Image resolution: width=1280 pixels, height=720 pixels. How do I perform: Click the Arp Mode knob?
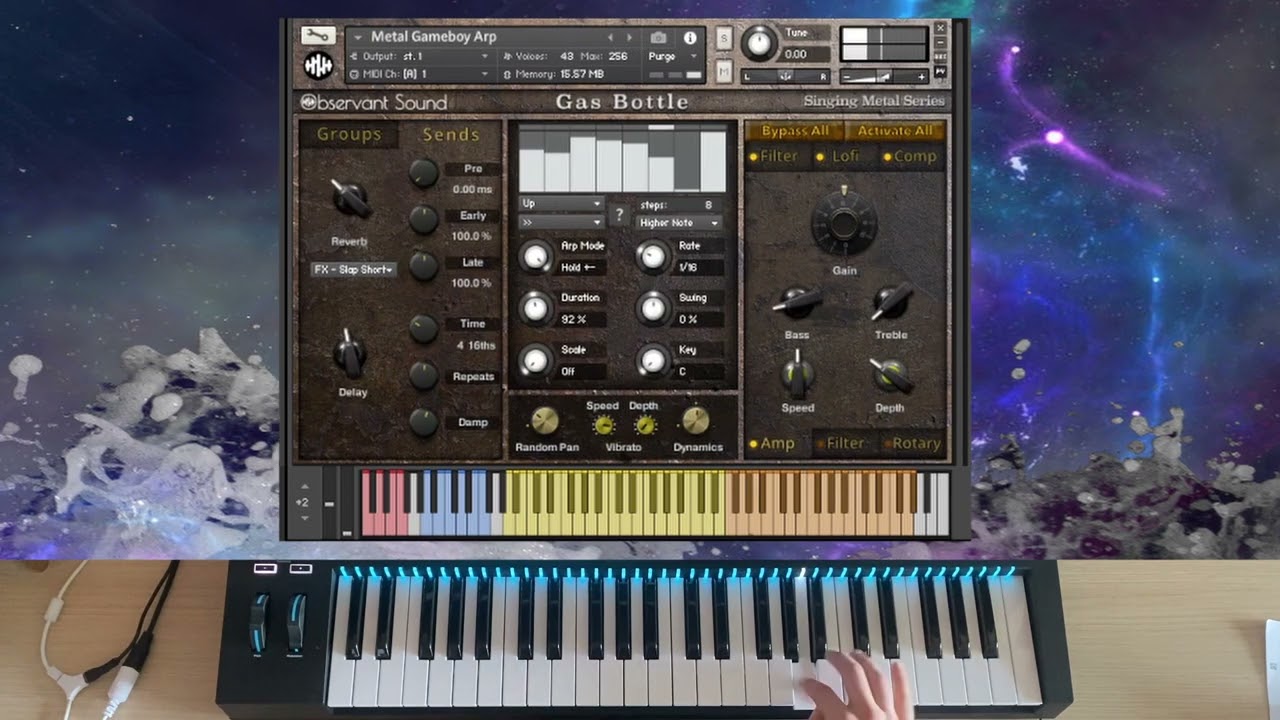536,257
